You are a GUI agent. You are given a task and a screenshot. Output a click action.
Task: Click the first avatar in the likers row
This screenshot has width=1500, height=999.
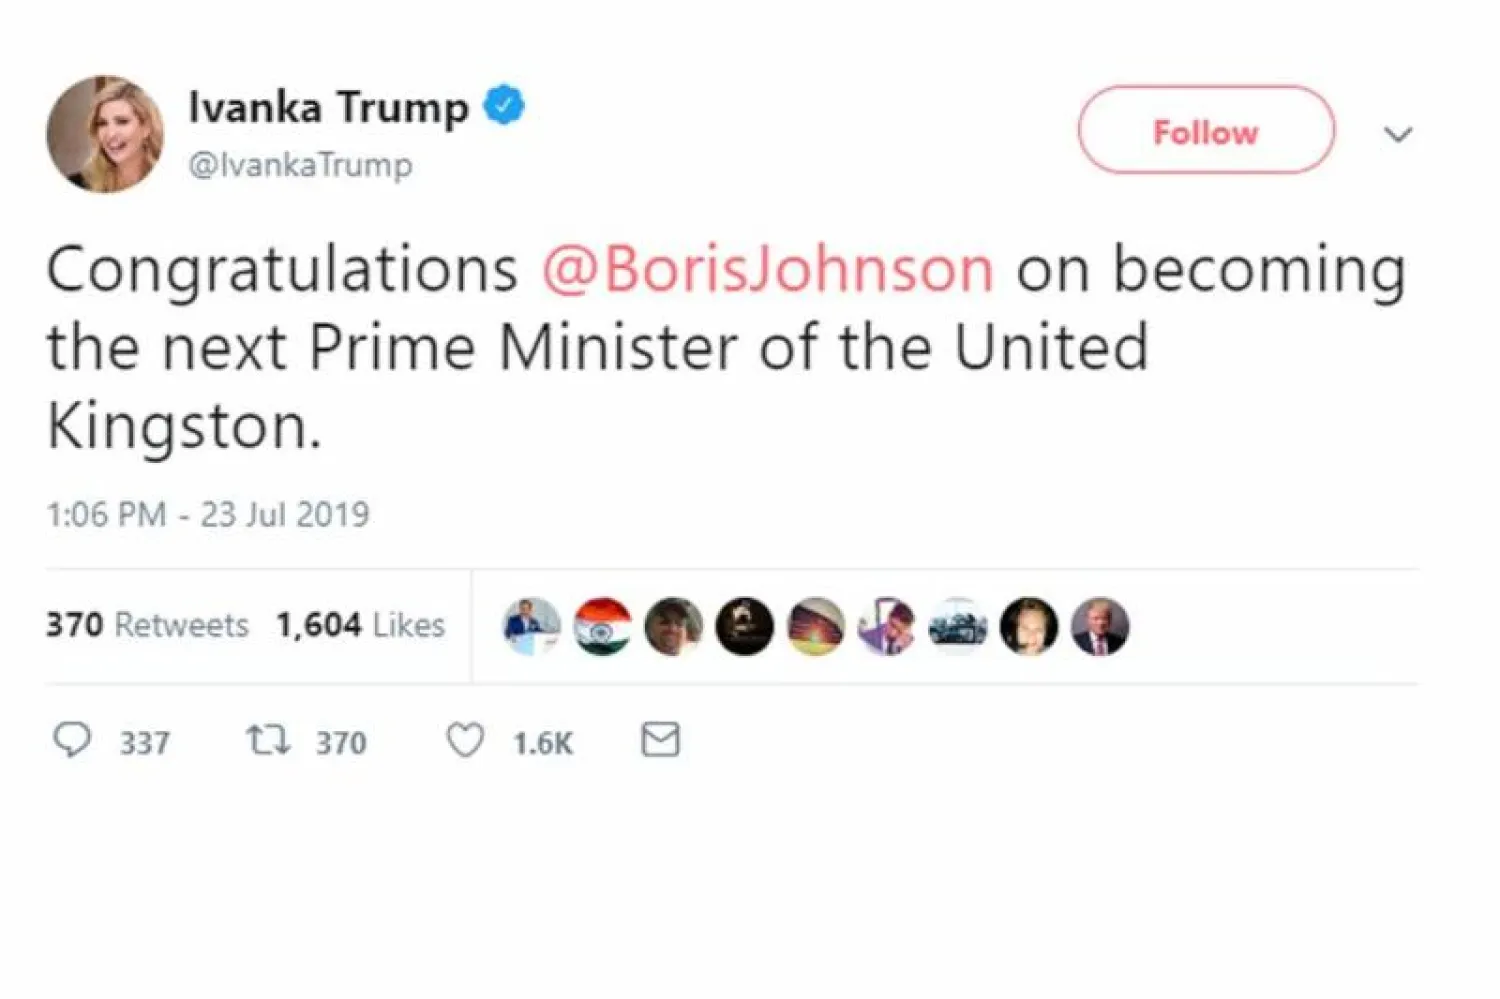531,626
